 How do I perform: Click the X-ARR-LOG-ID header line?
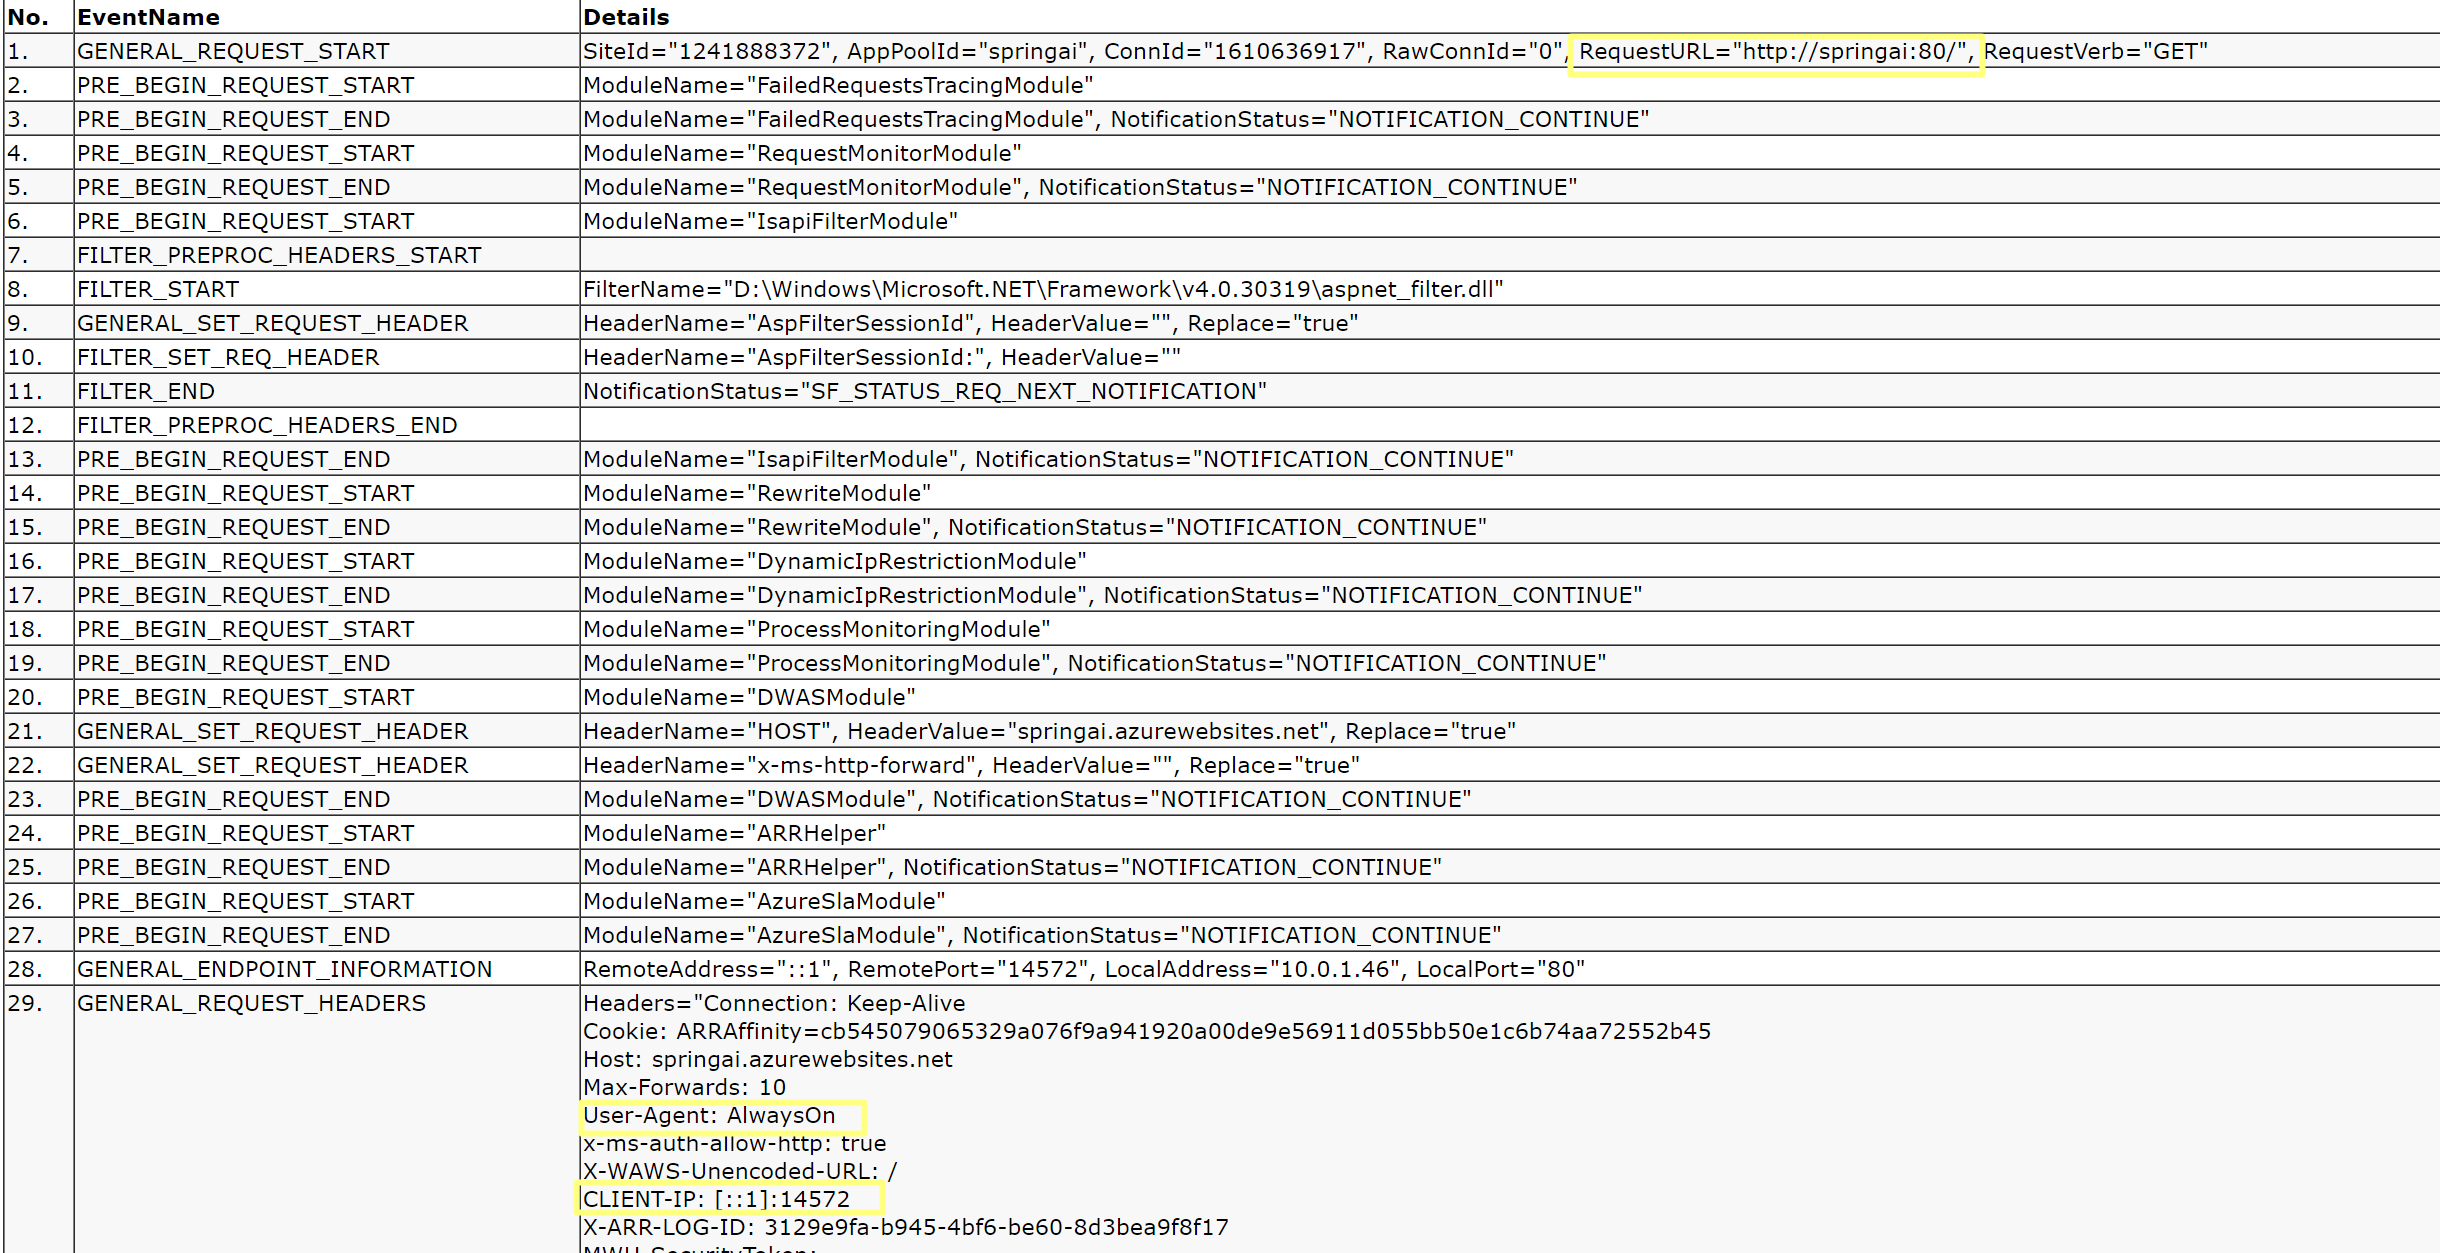pyautogui.click(x=905, y=1227)
